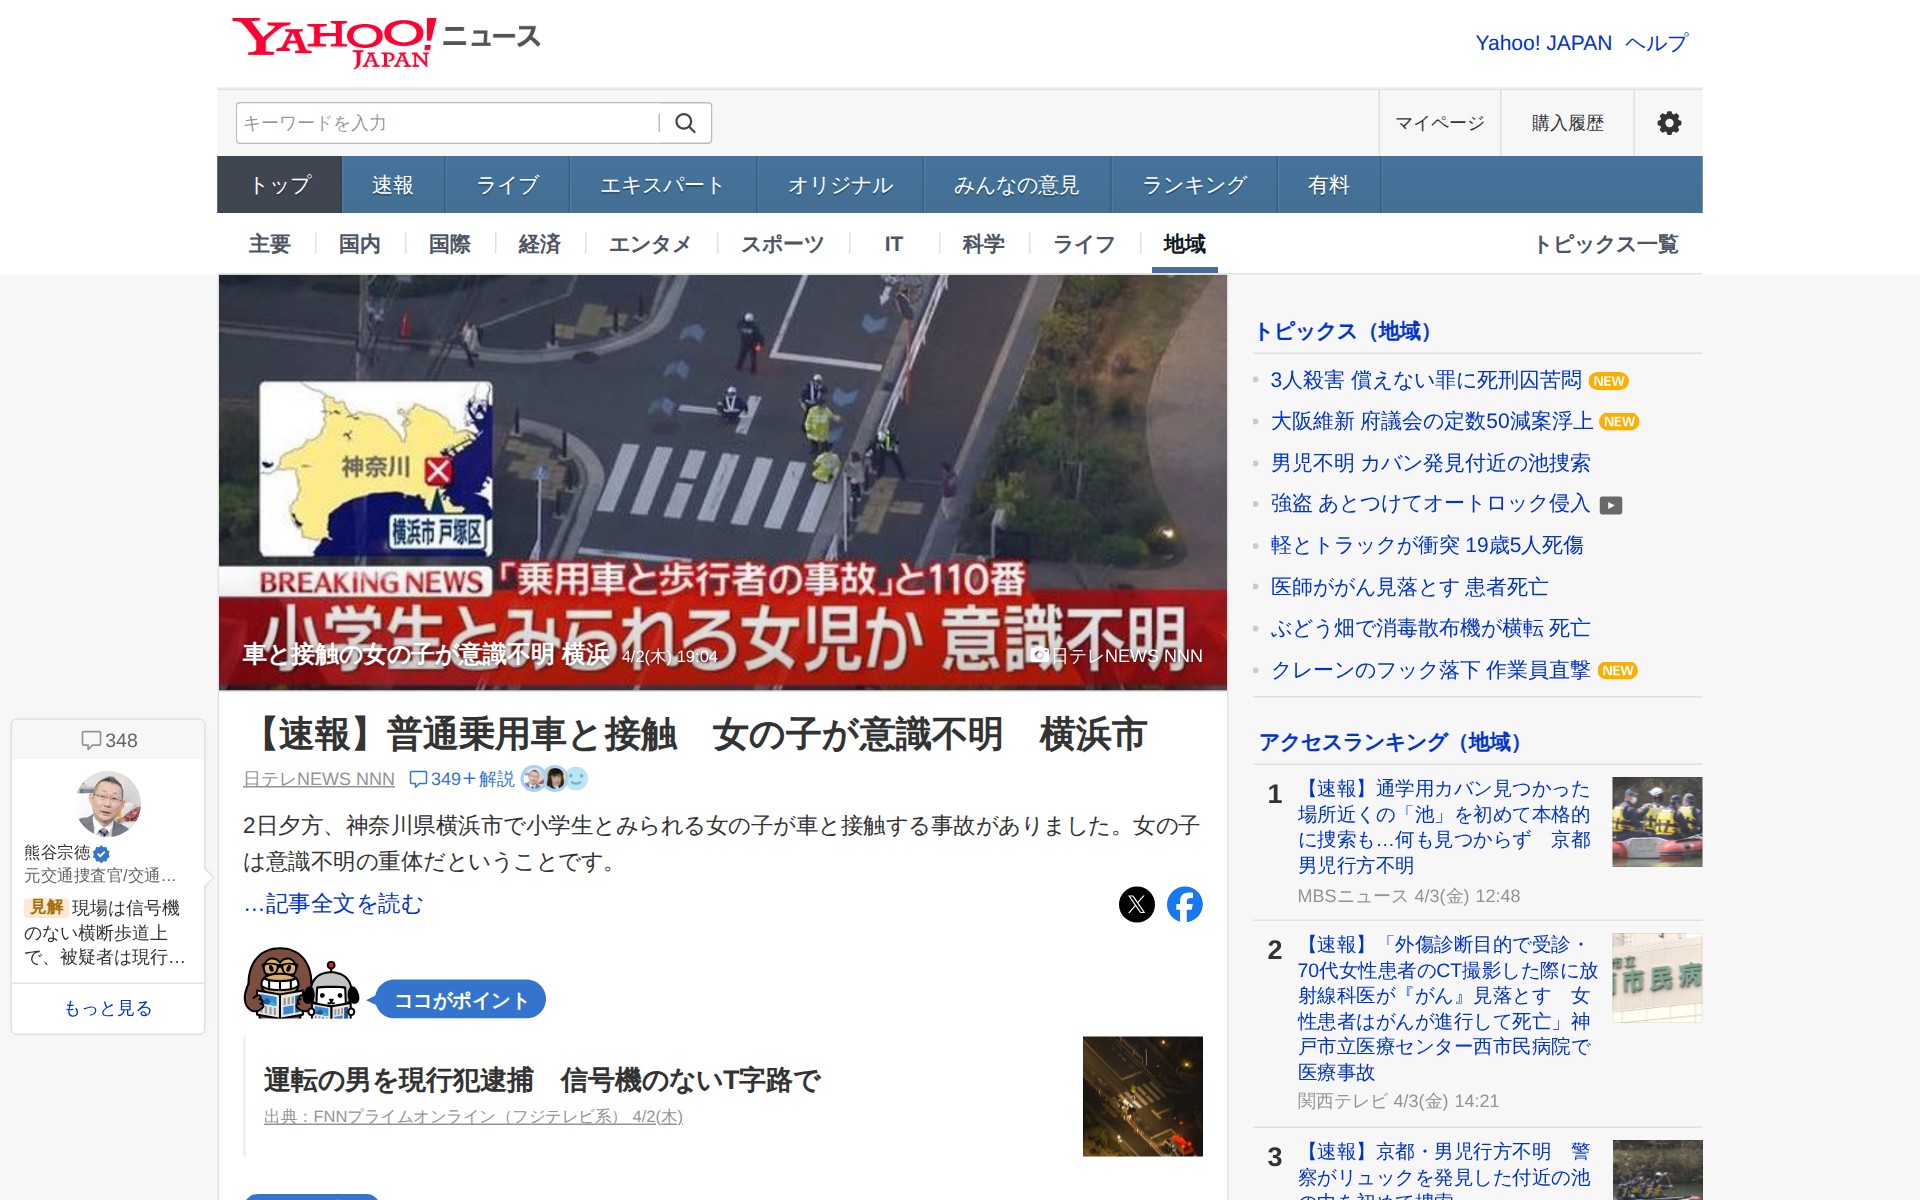Image resolution: width=1920 pixels, height=1200 pixels.
Task: Open the first ranking article's thumbnail
Action: pos(1656,822)
